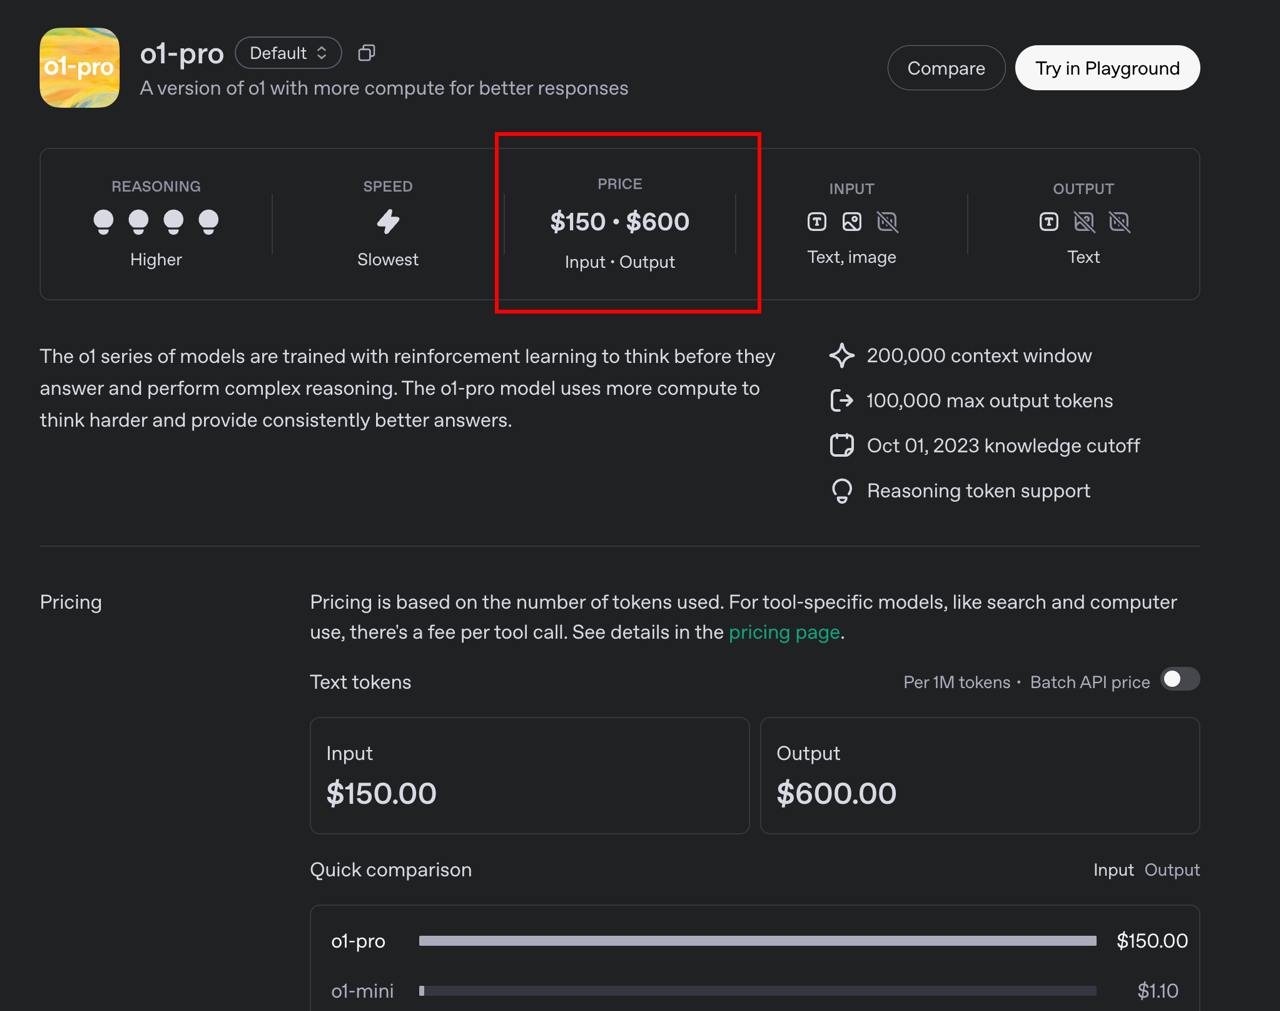Click the o1-mini comparison bar
This screenshot has height=1011, width=1280.
pyautogui.click(x=757, y=991)
